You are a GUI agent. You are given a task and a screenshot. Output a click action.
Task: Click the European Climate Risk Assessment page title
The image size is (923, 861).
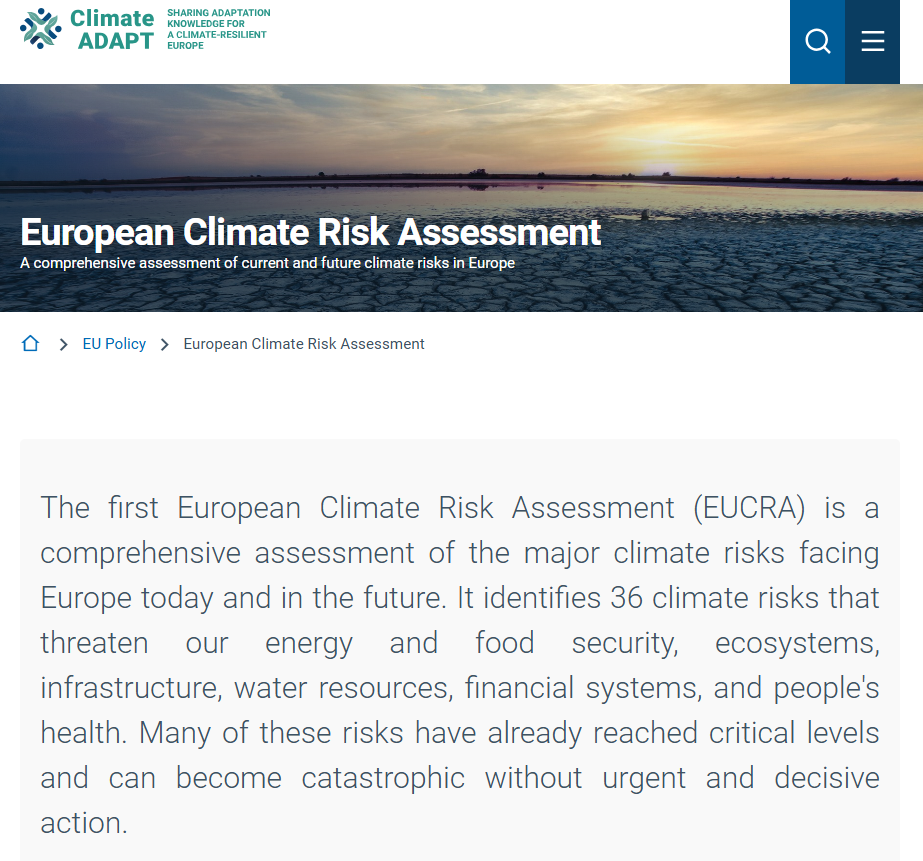[309, 232]
